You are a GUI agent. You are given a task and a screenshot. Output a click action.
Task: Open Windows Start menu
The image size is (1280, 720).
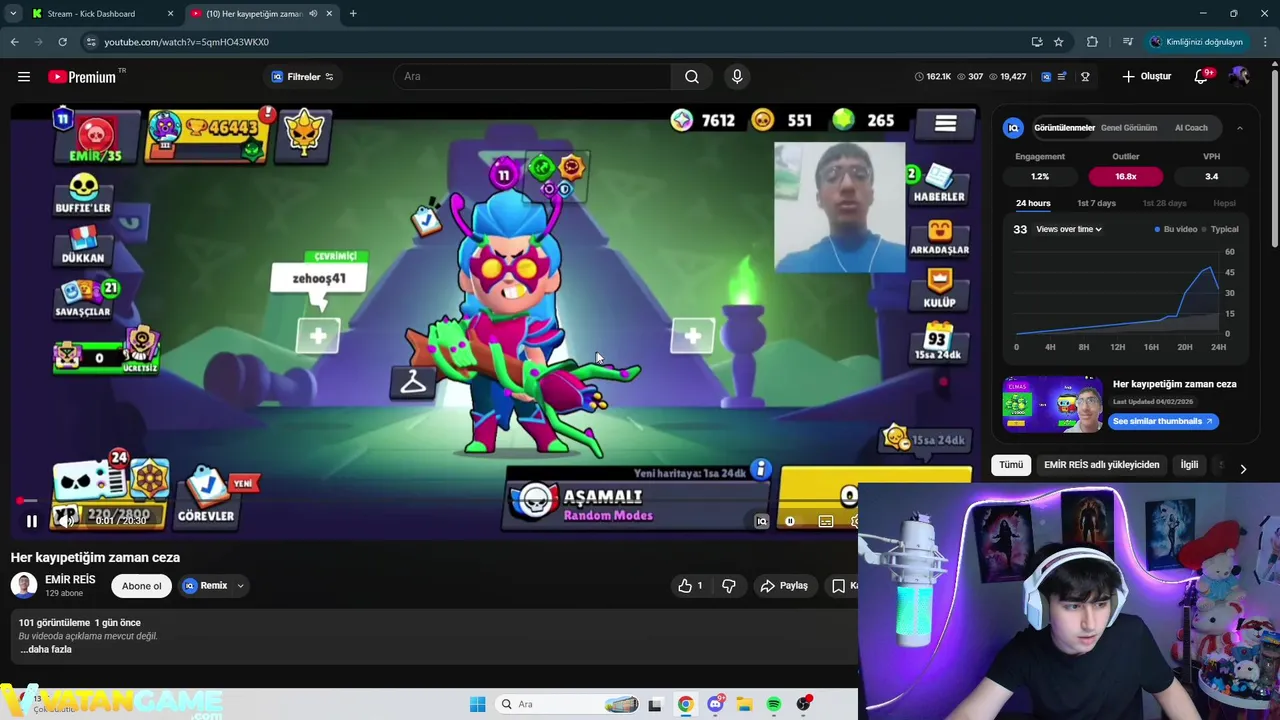(477, 704)
